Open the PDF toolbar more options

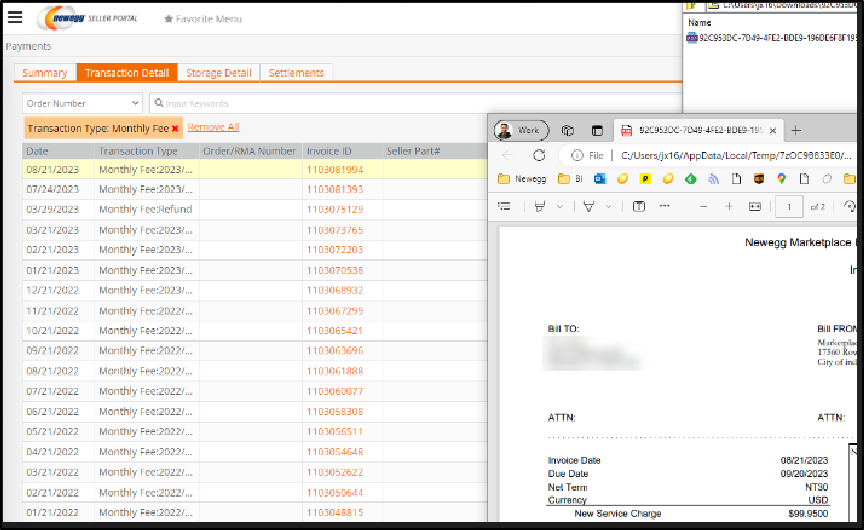pos(665,206)
